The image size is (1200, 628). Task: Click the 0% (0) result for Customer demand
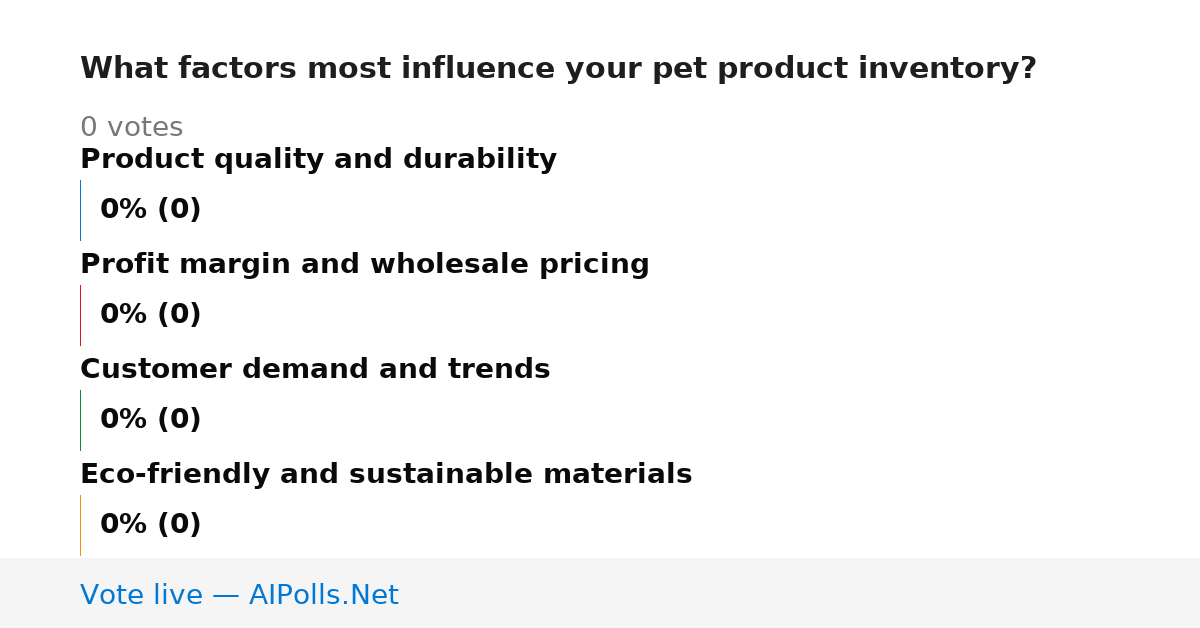(x=151, y=420)
